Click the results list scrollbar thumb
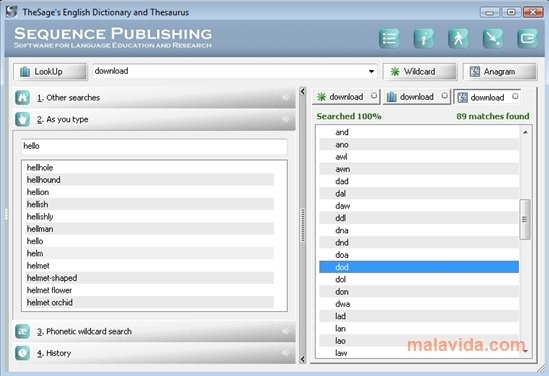 coord(524,220)
